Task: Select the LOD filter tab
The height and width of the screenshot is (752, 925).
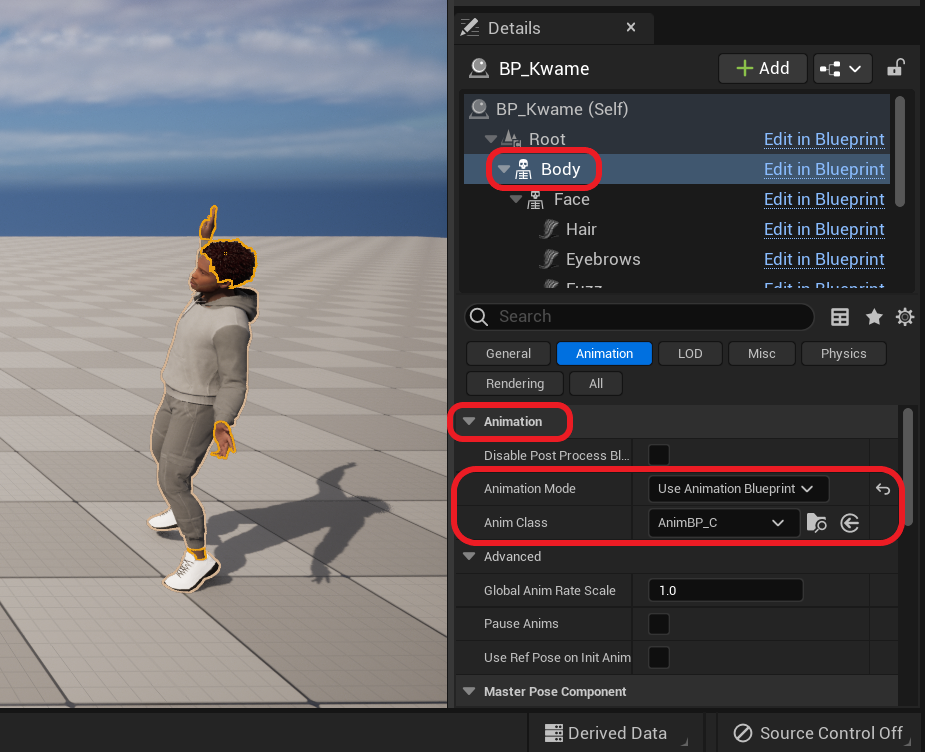Action: 690,353
